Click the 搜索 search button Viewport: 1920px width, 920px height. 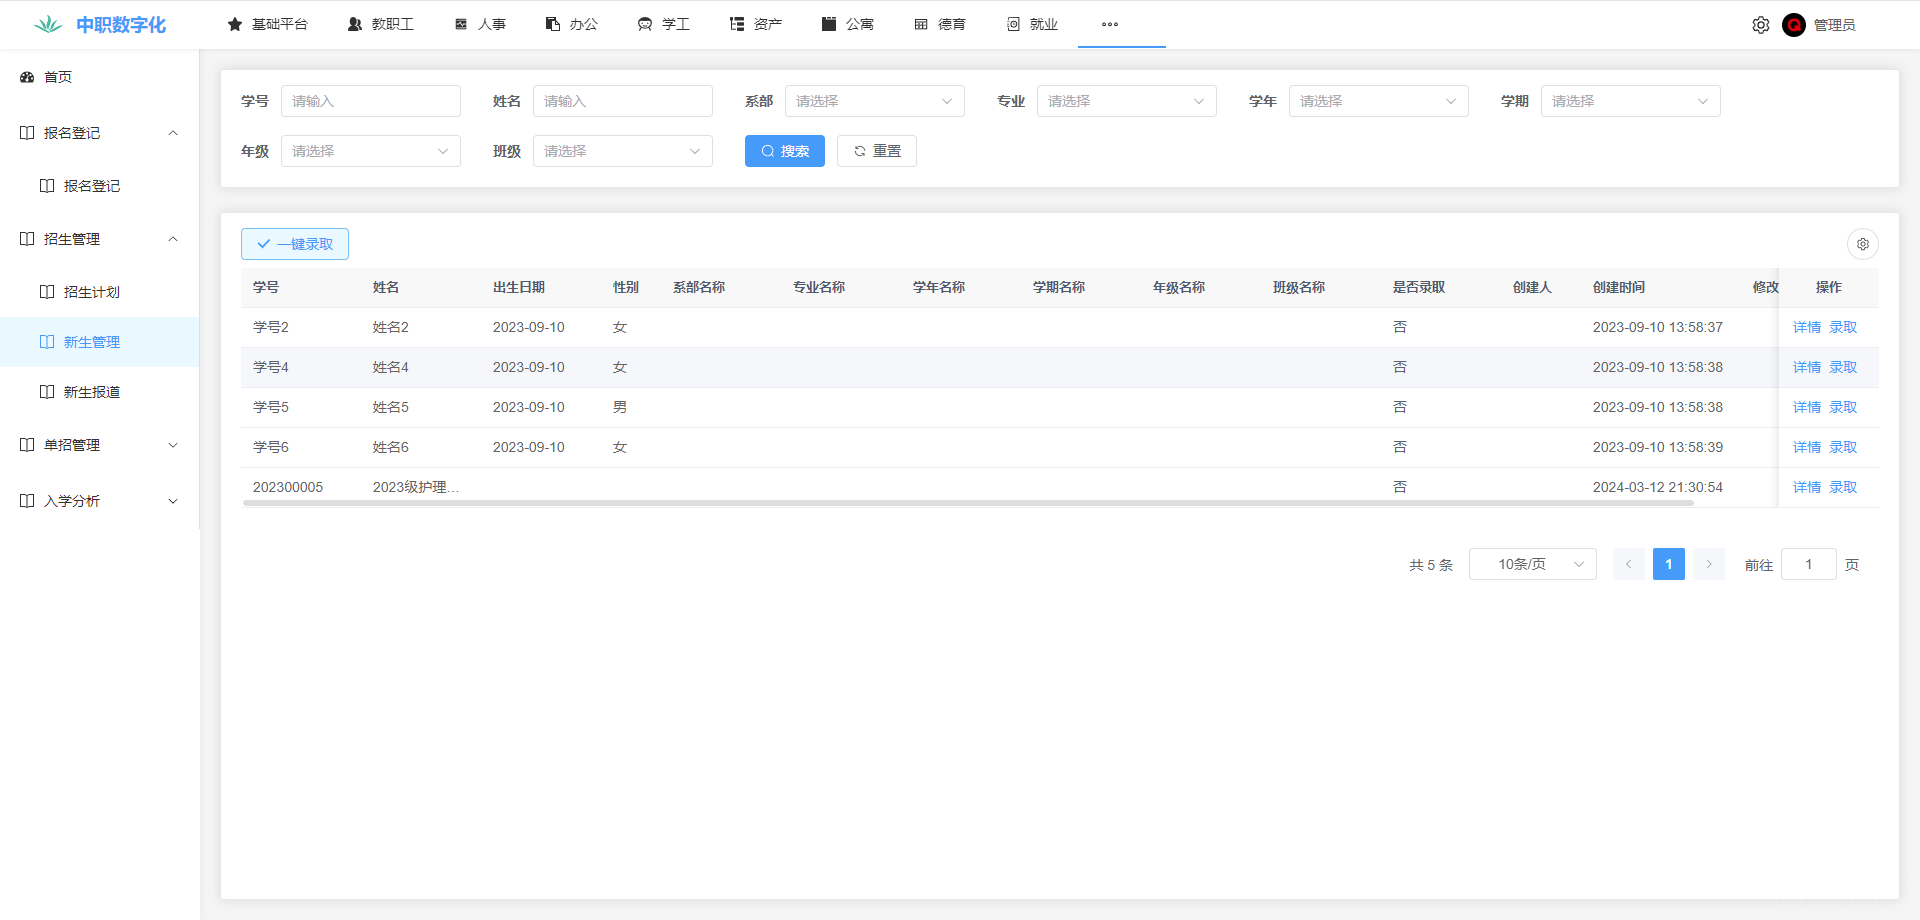[x=784, y=151]
